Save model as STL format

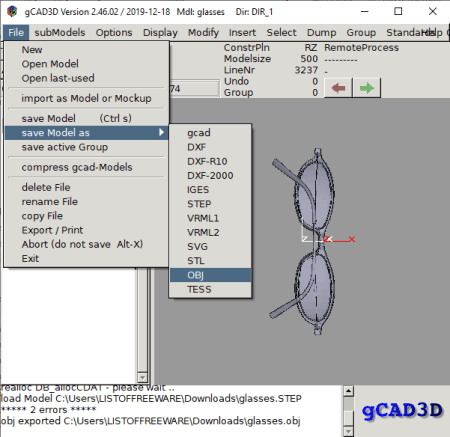(x=210, y=261)
